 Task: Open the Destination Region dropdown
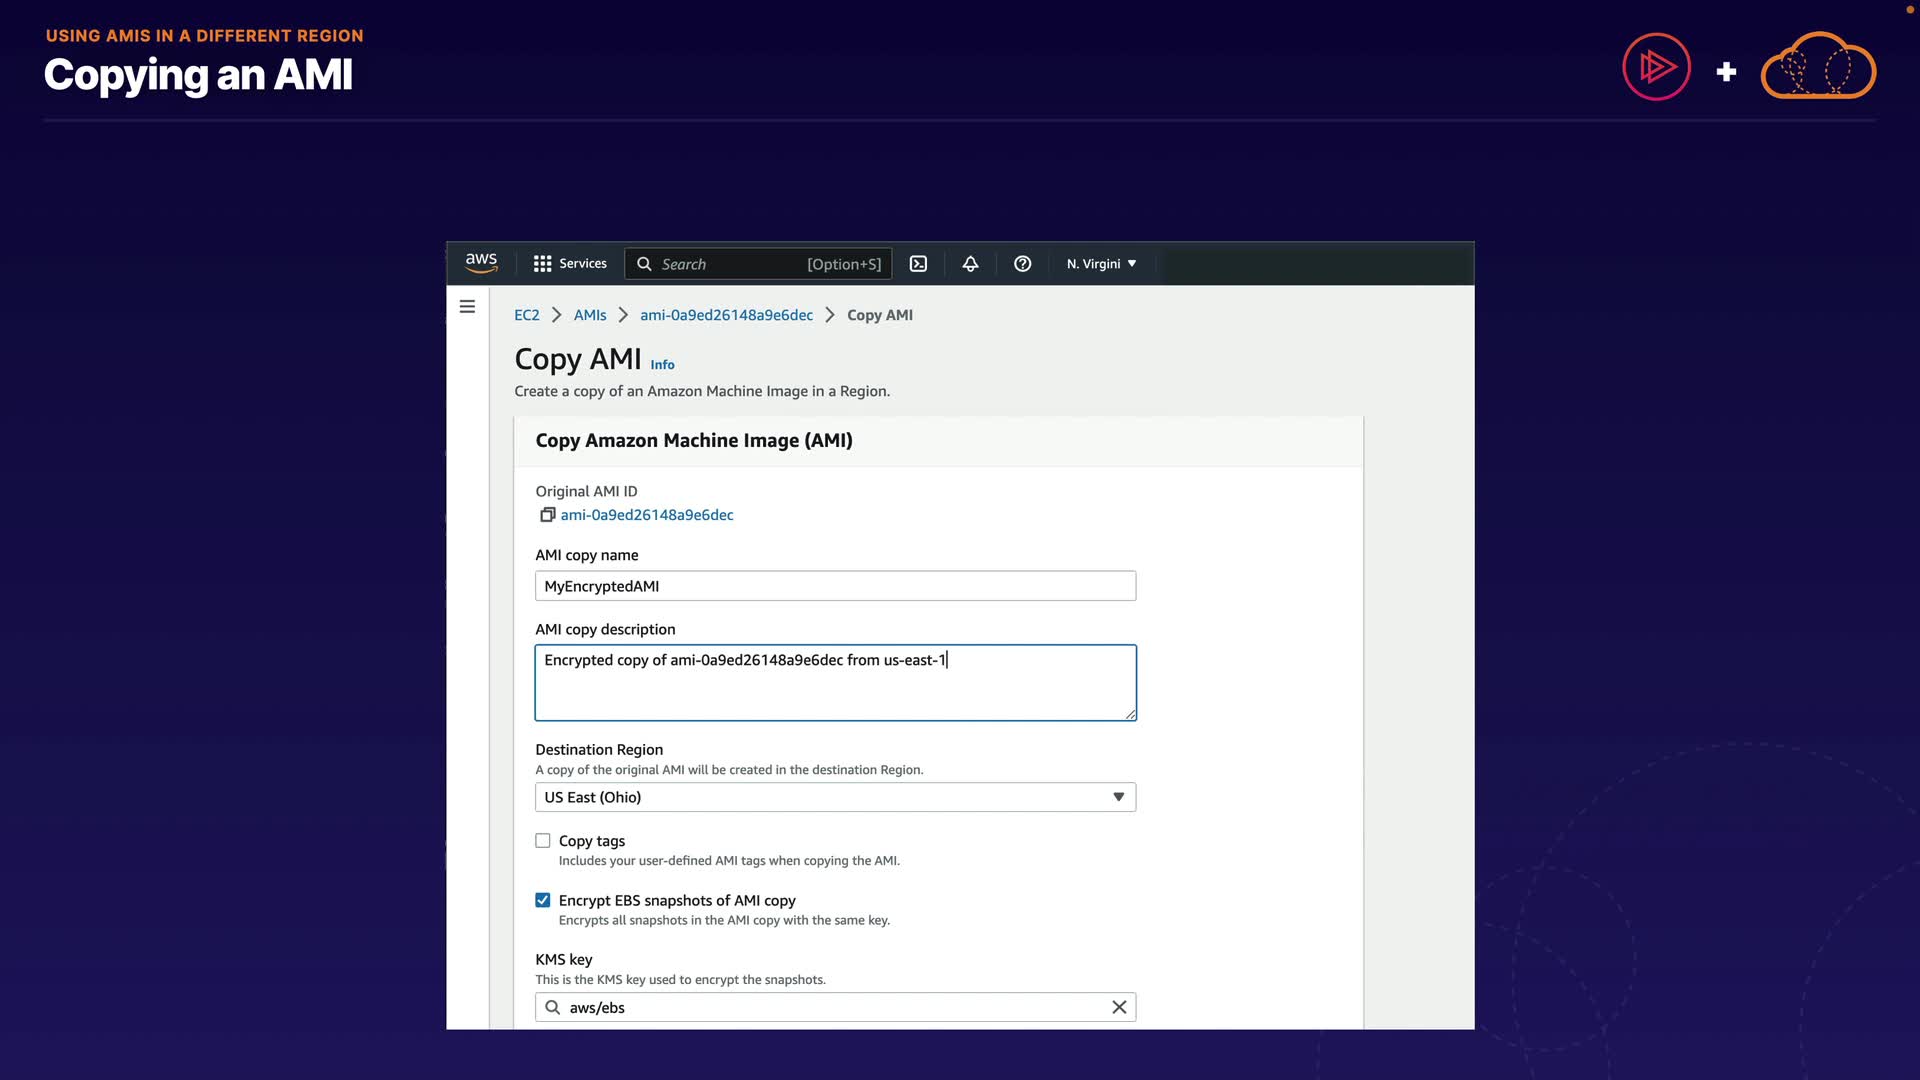[835, 797]
